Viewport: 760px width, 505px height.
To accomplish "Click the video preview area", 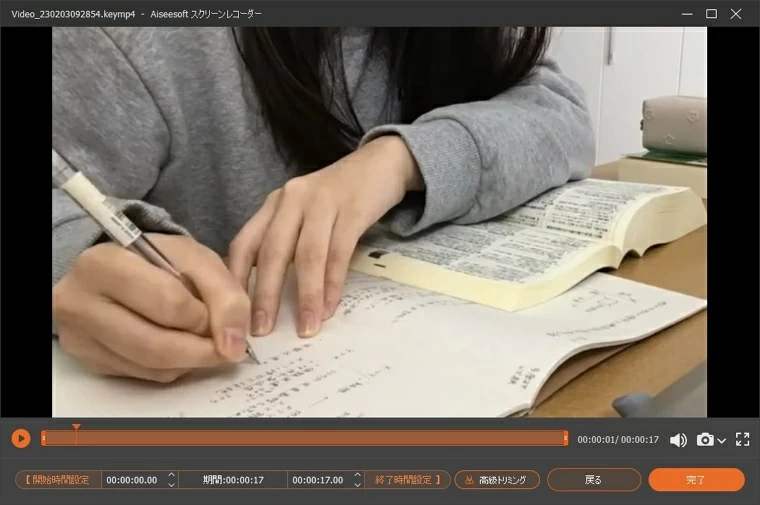I will (x=379, y=222).
